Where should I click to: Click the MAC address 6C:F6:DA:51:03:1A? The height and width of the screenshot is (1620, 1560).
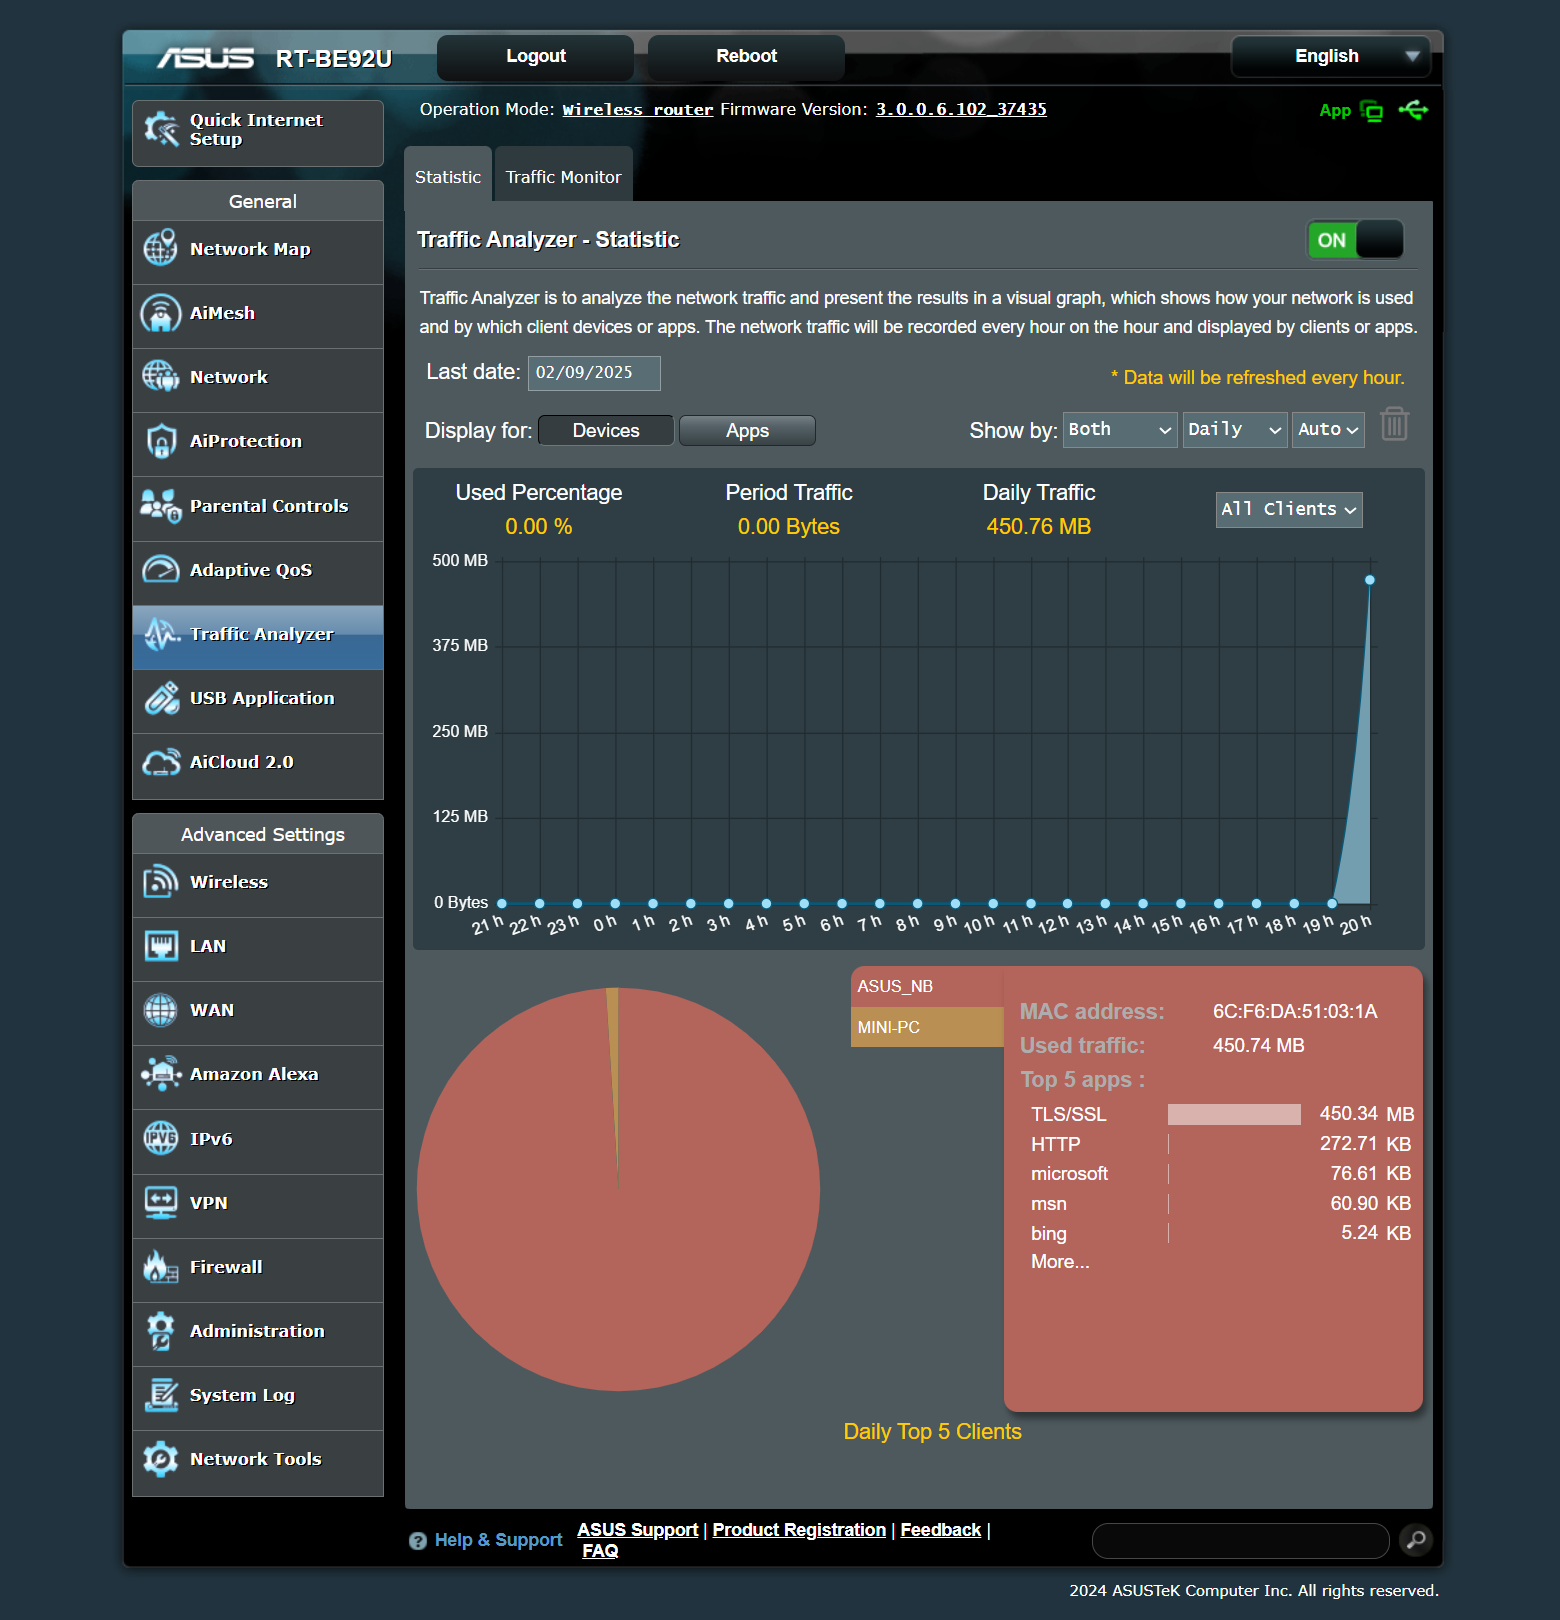click(x=1295, y=1012)
